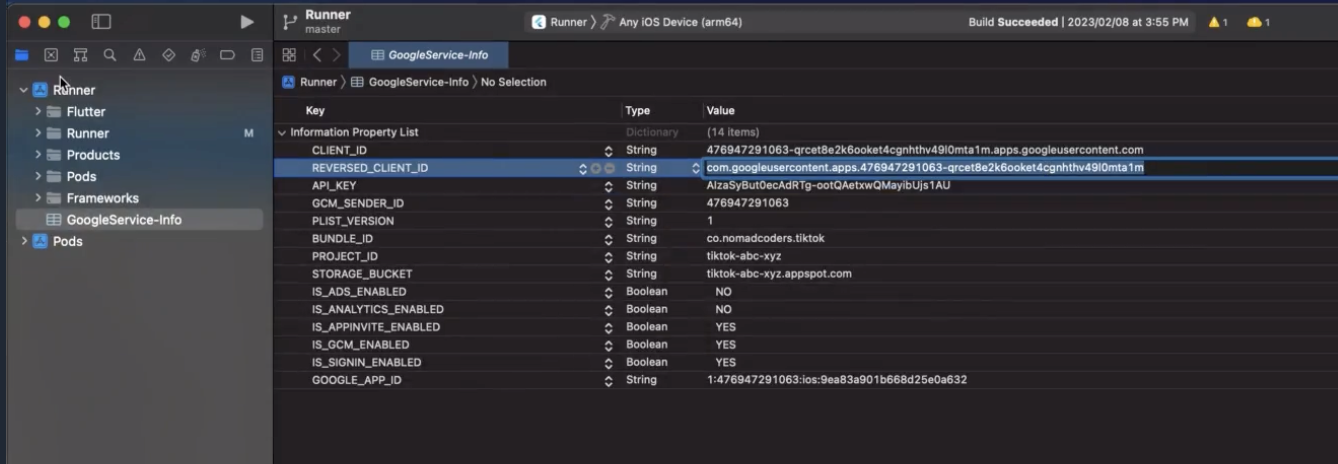Click the co.nomadcoders.tiktok bundle value

coord(765,239)
